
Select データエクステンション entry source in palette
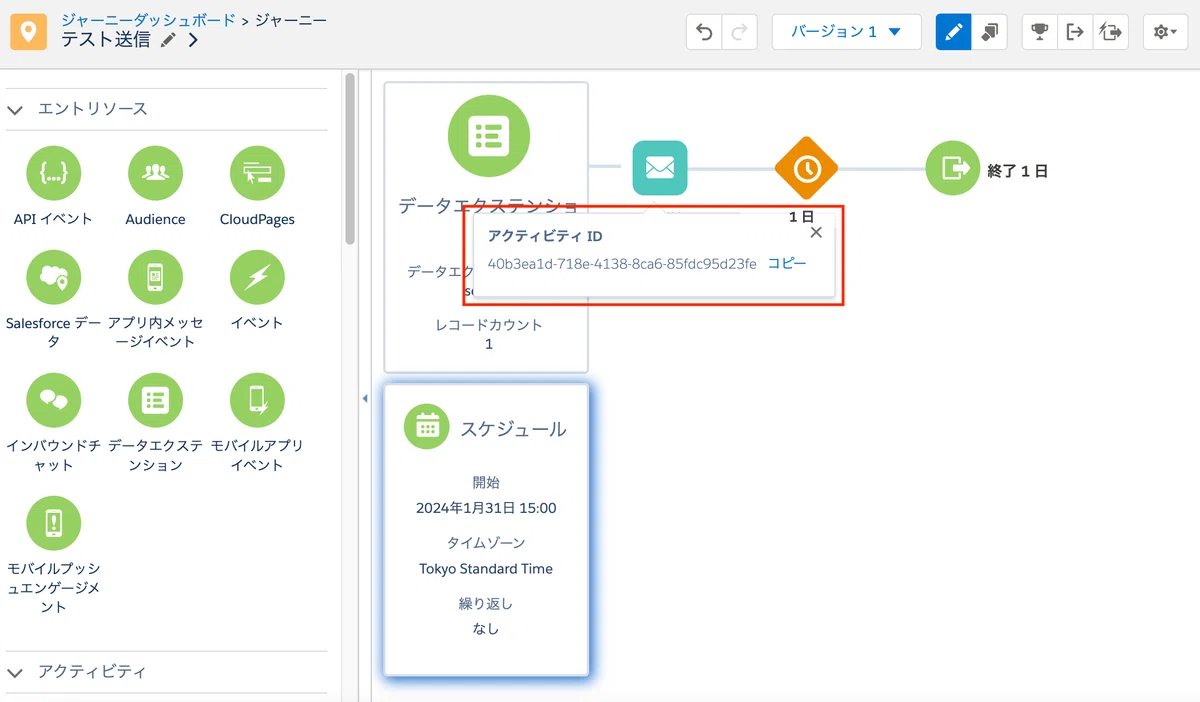(155, 422)
